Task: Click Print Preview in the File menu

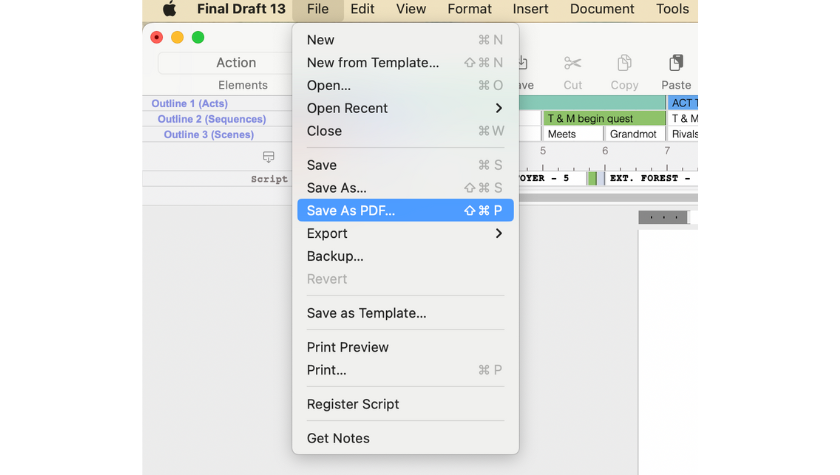Action: pyautogui.click(x=347, y=347)
